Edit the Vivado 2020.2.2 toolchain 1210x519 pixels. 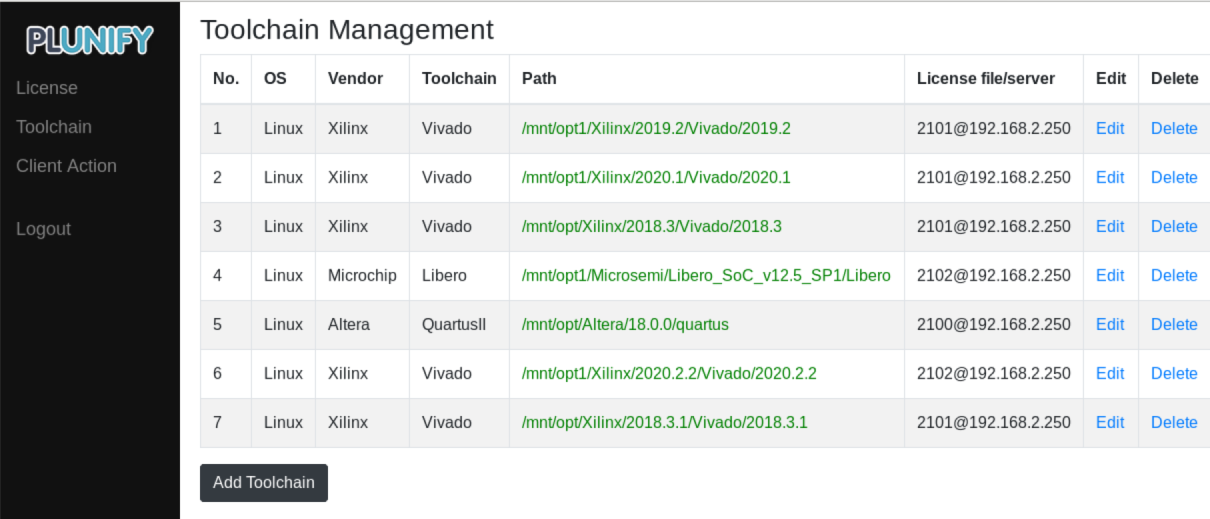click(x=1110, y=373)
